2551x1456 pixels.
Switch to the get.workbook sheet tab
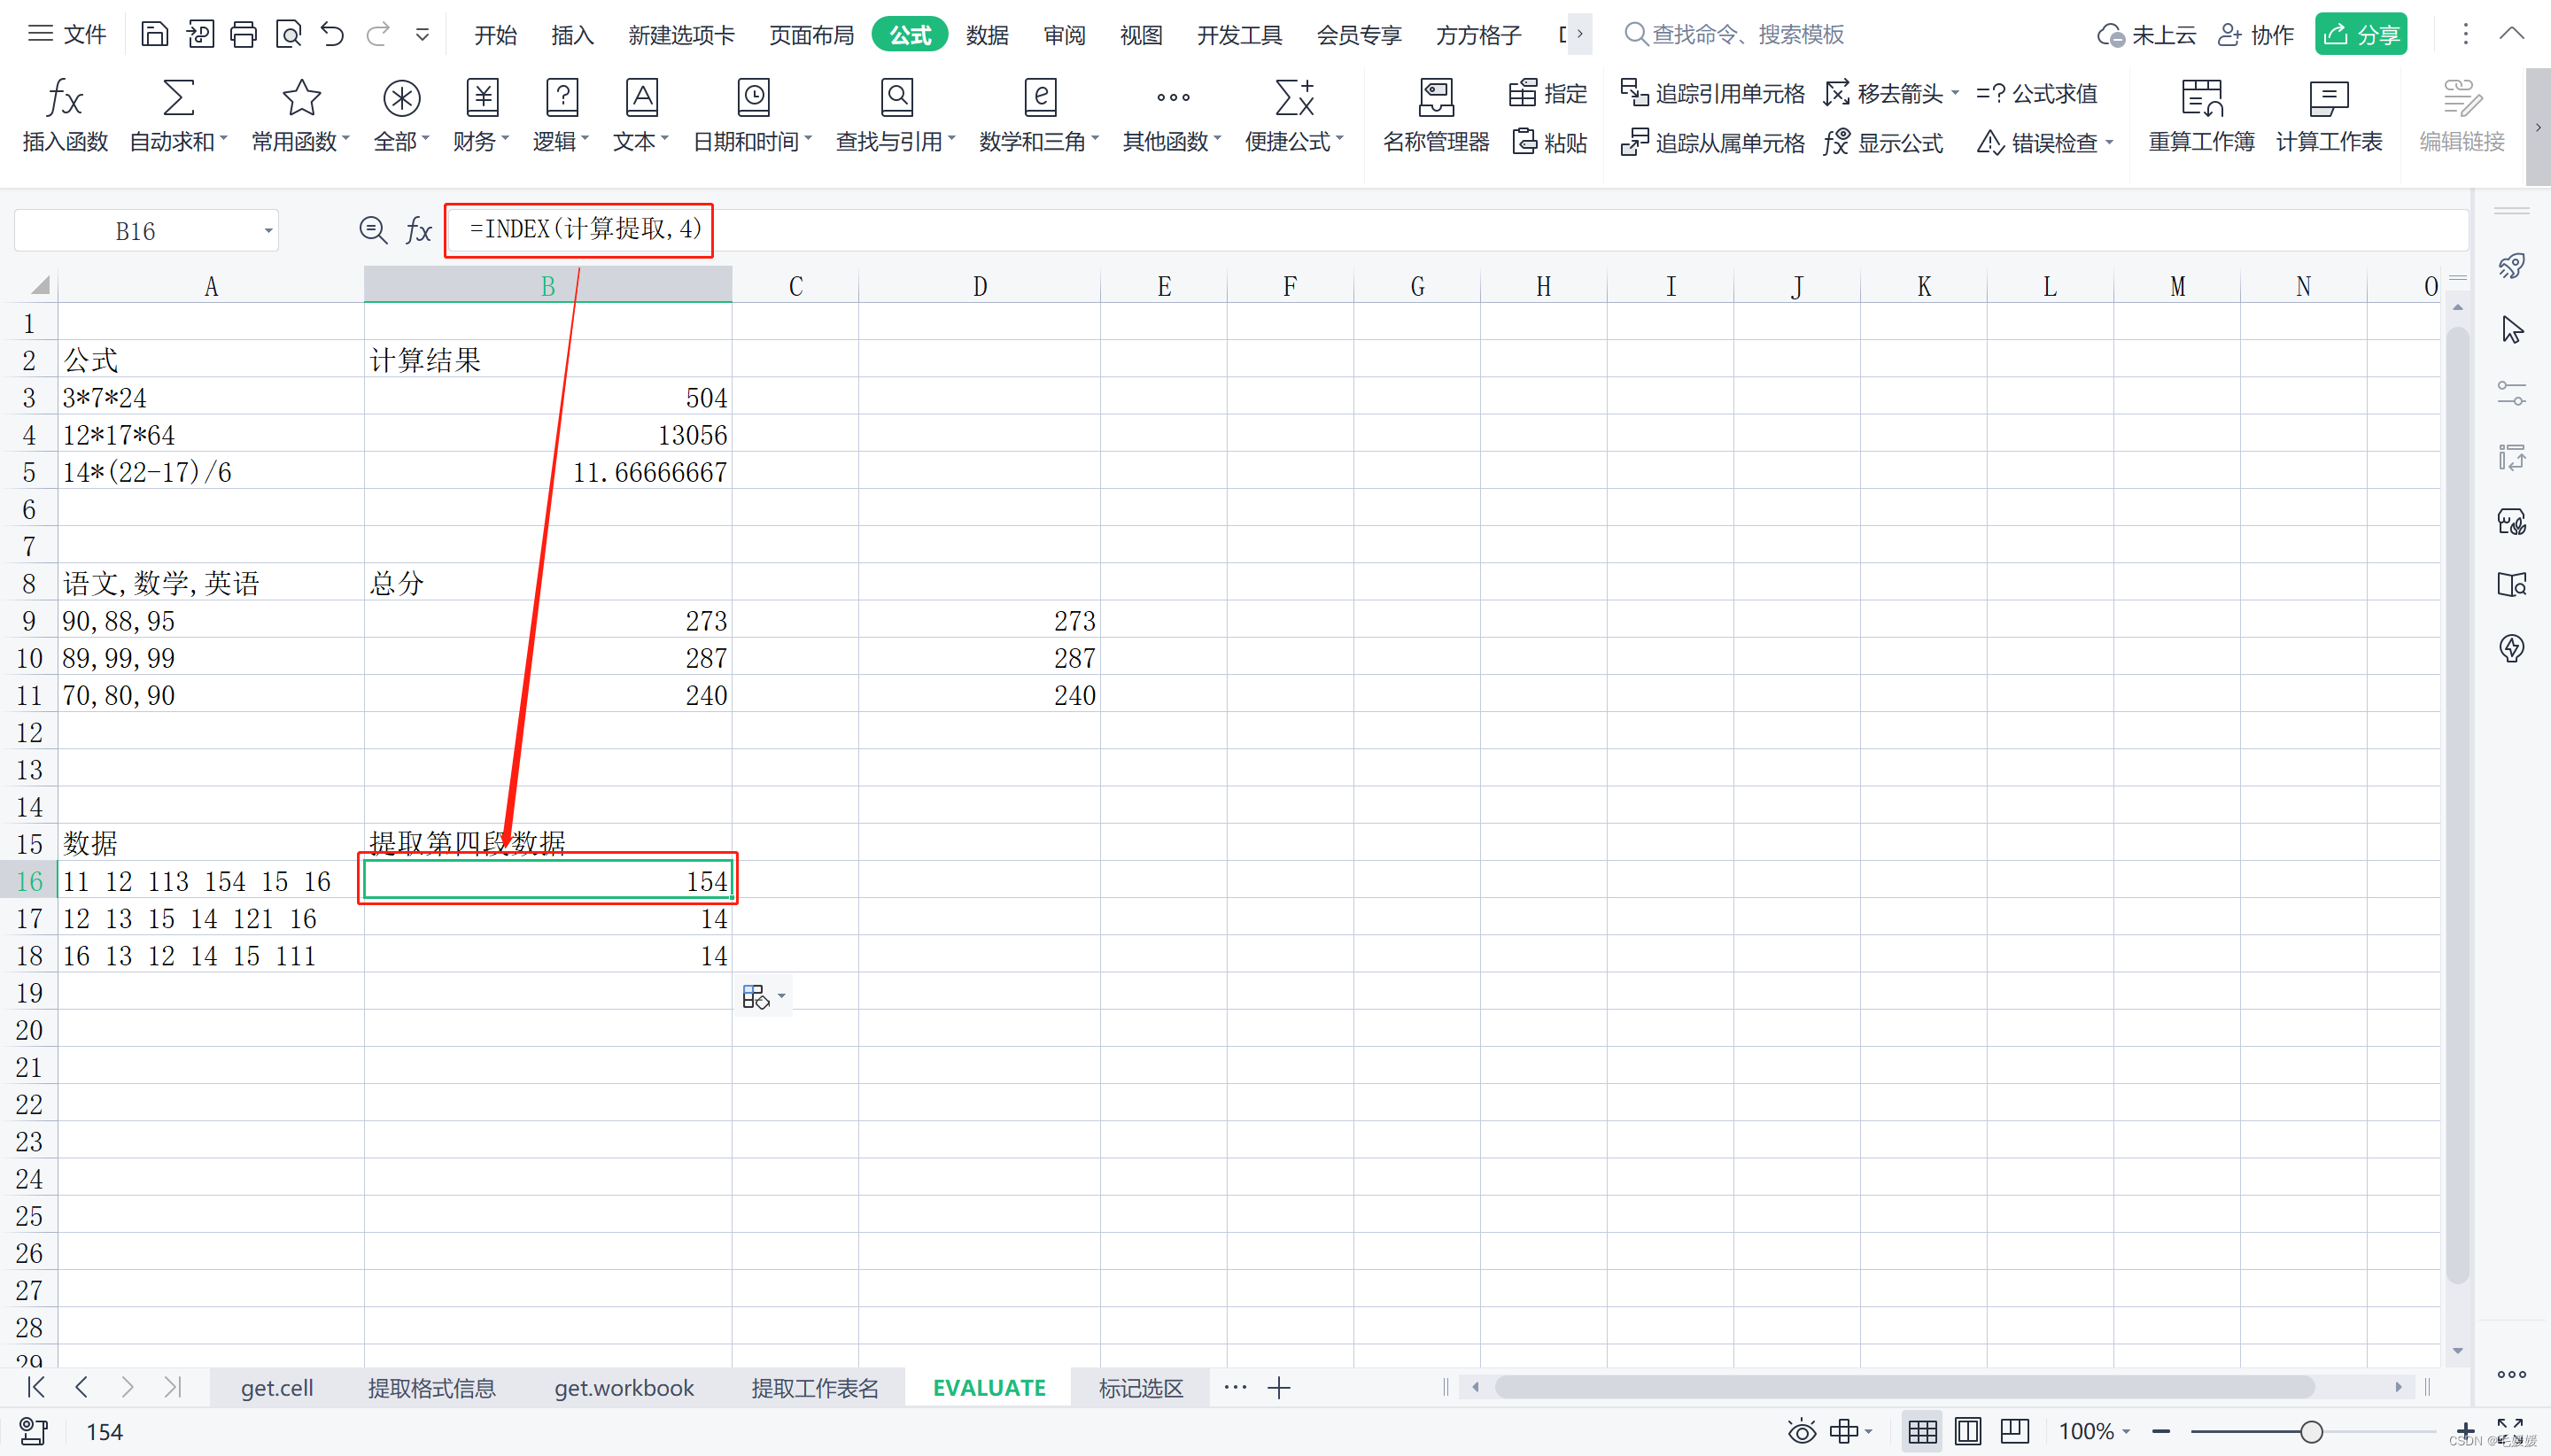pyautogui.click(x=623, y=1388)
